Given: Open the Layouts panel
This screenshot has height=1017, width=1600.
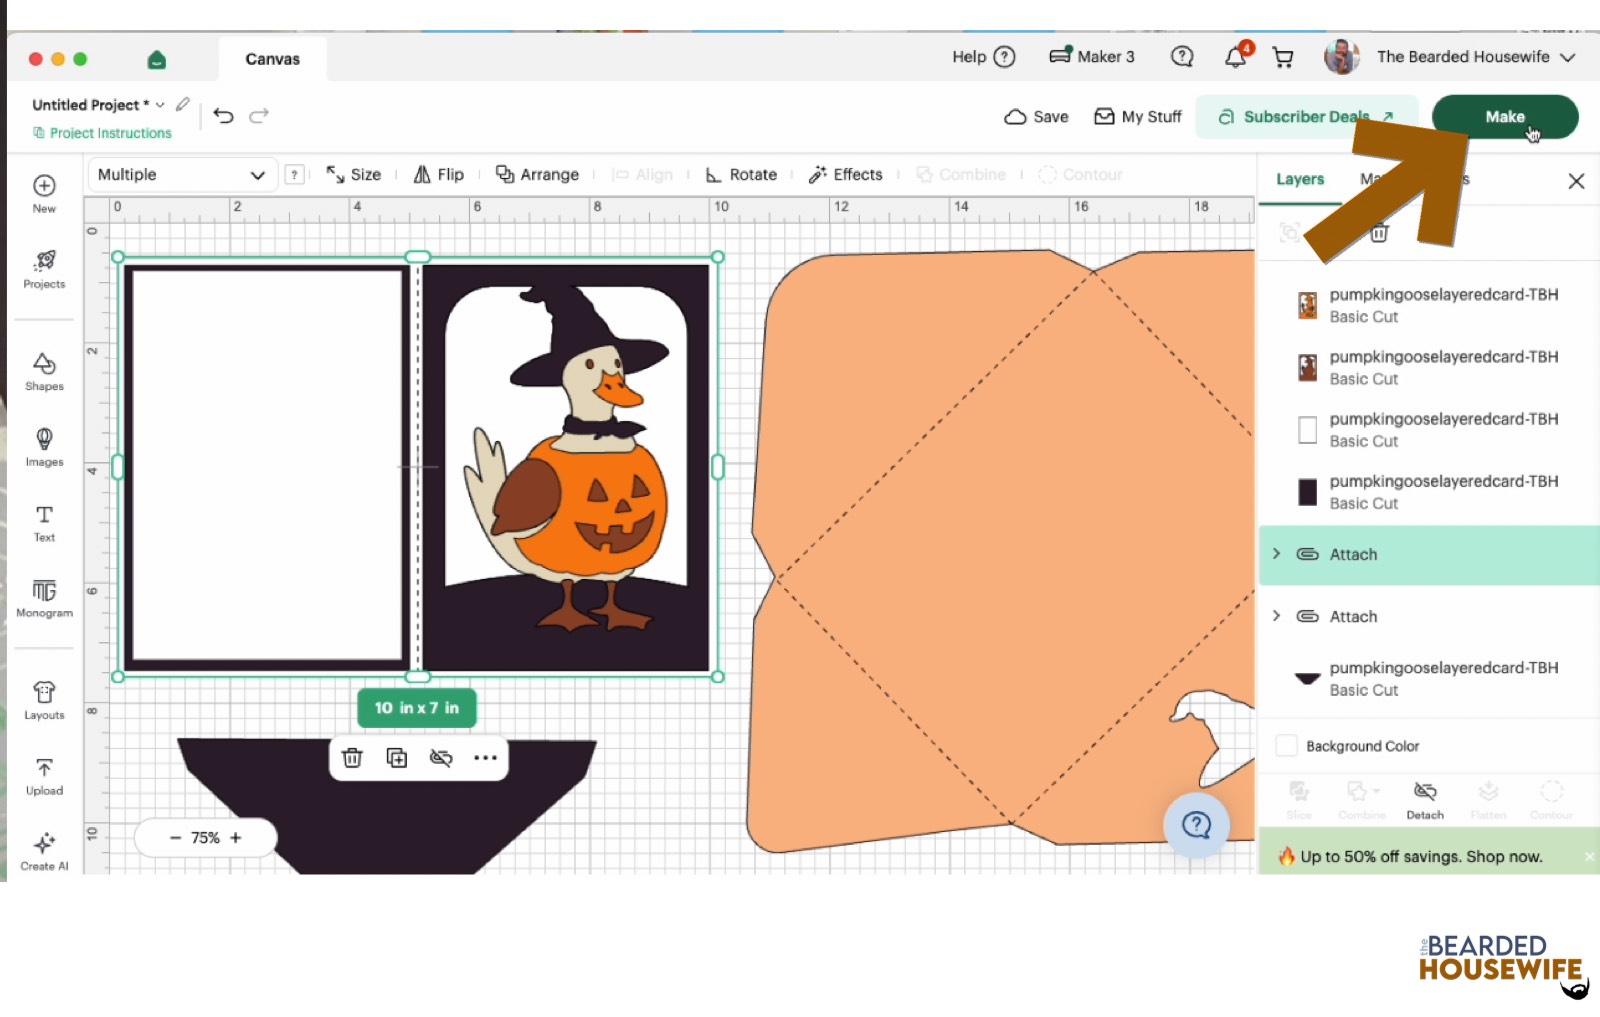Looking at the screenshot, I should click(44, 700).
